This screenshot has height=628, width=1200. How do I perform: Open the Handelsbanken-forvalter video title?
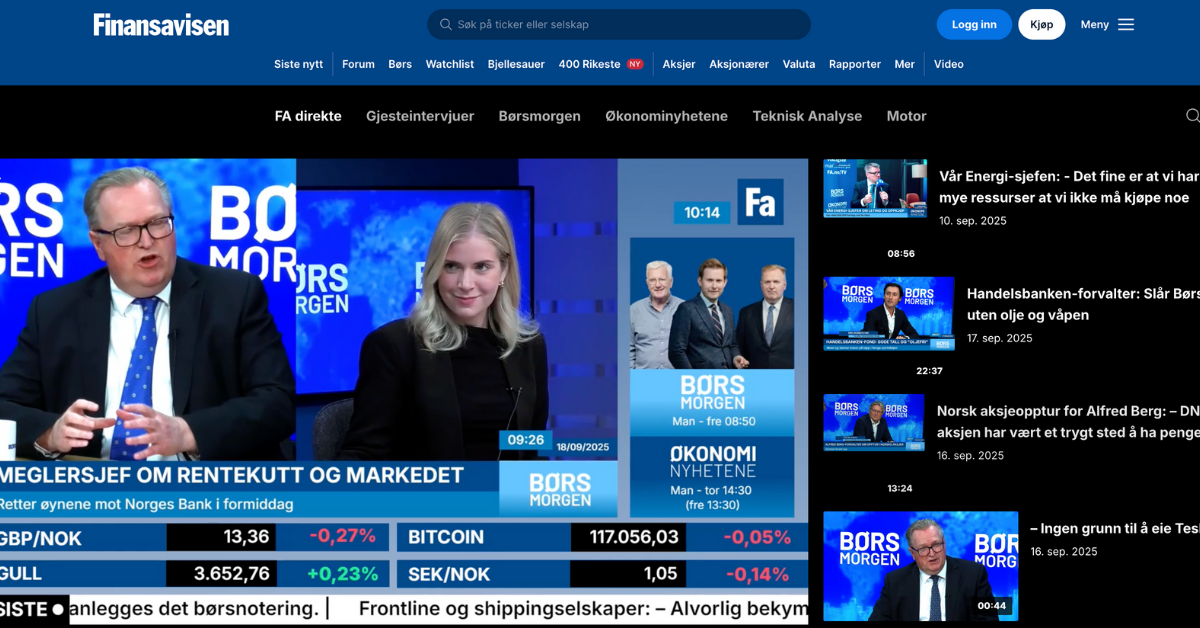(1082, 304)
